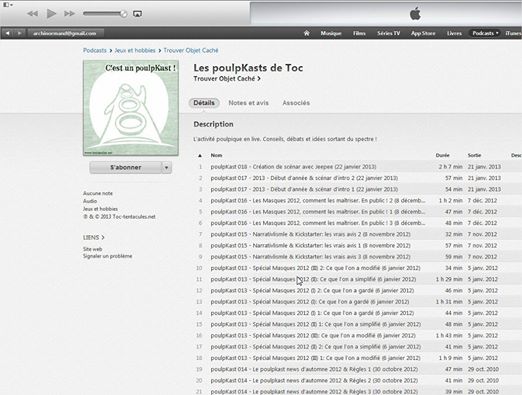
Task: Open the account email button
Action: point(65,33)
